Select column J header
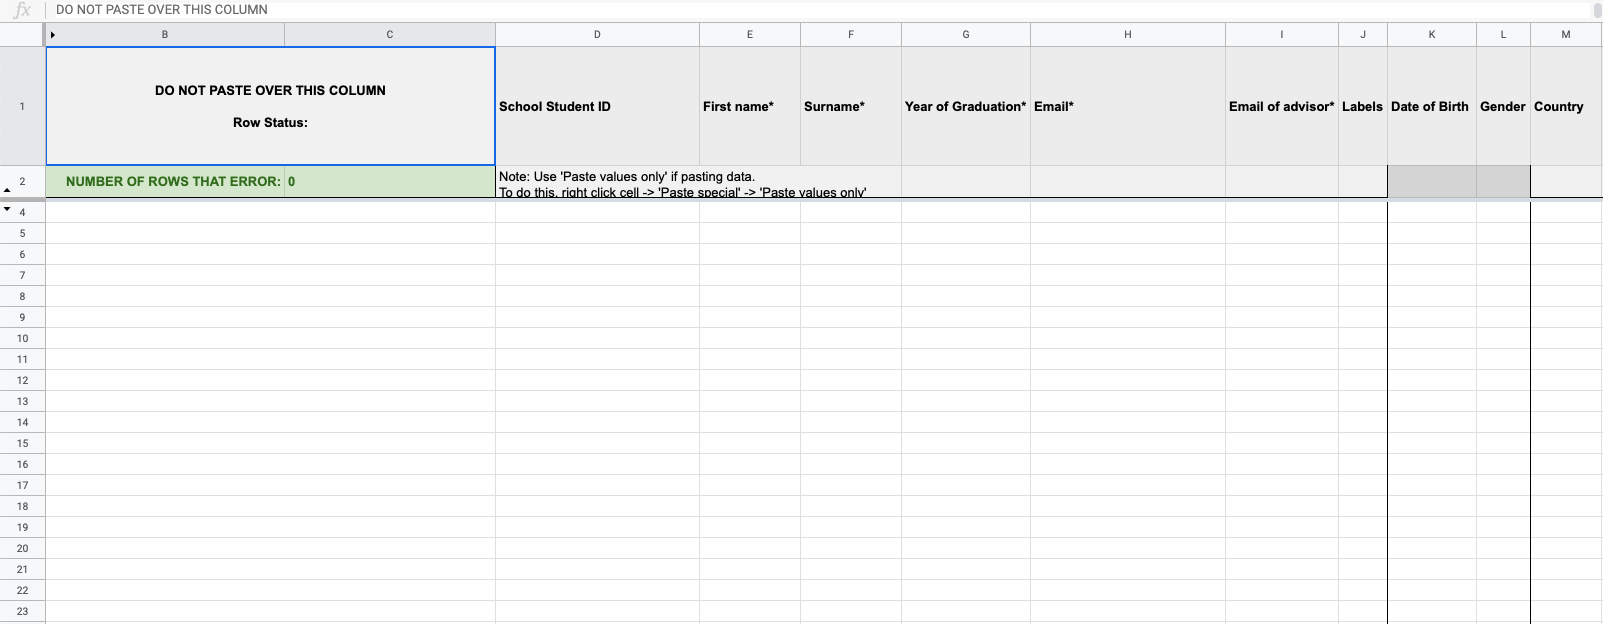 [x=1363, y=35]
